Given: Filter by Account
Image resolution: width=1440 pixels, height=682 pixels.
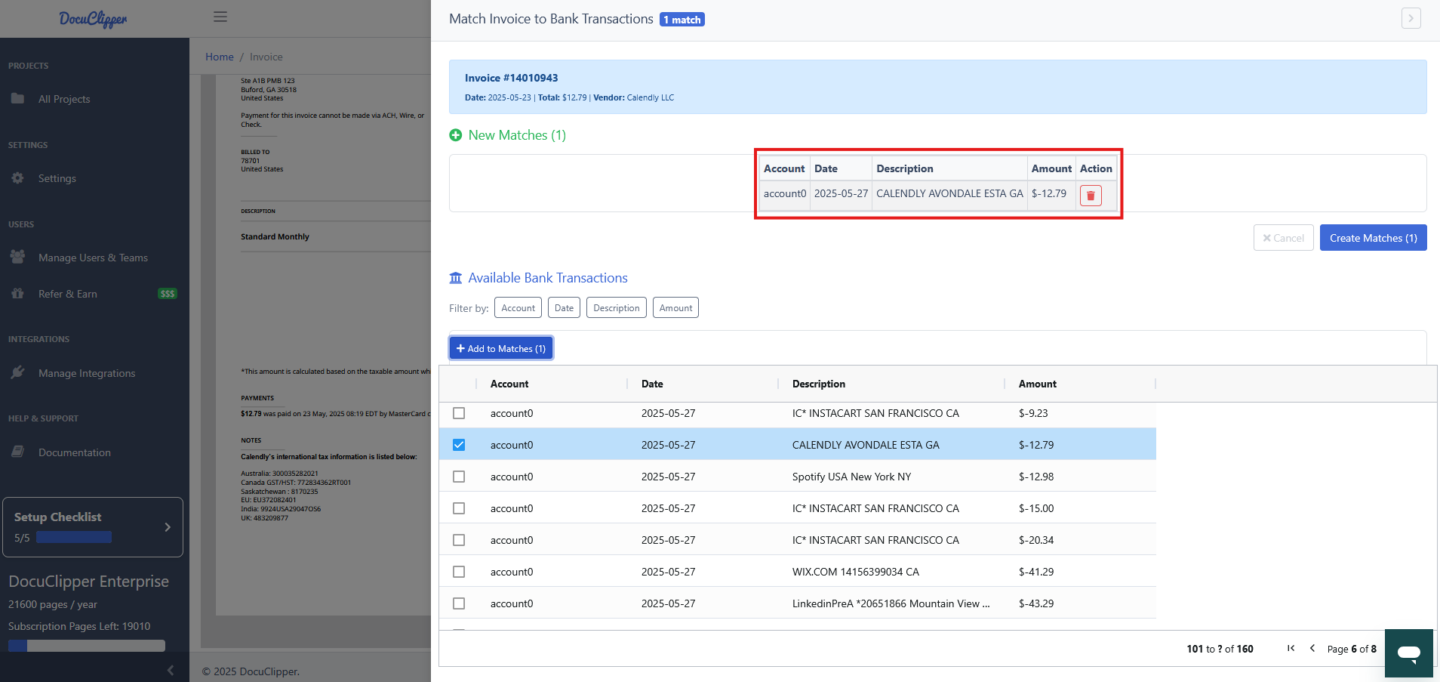Looking at the screenshot, I should click(518, 308).
